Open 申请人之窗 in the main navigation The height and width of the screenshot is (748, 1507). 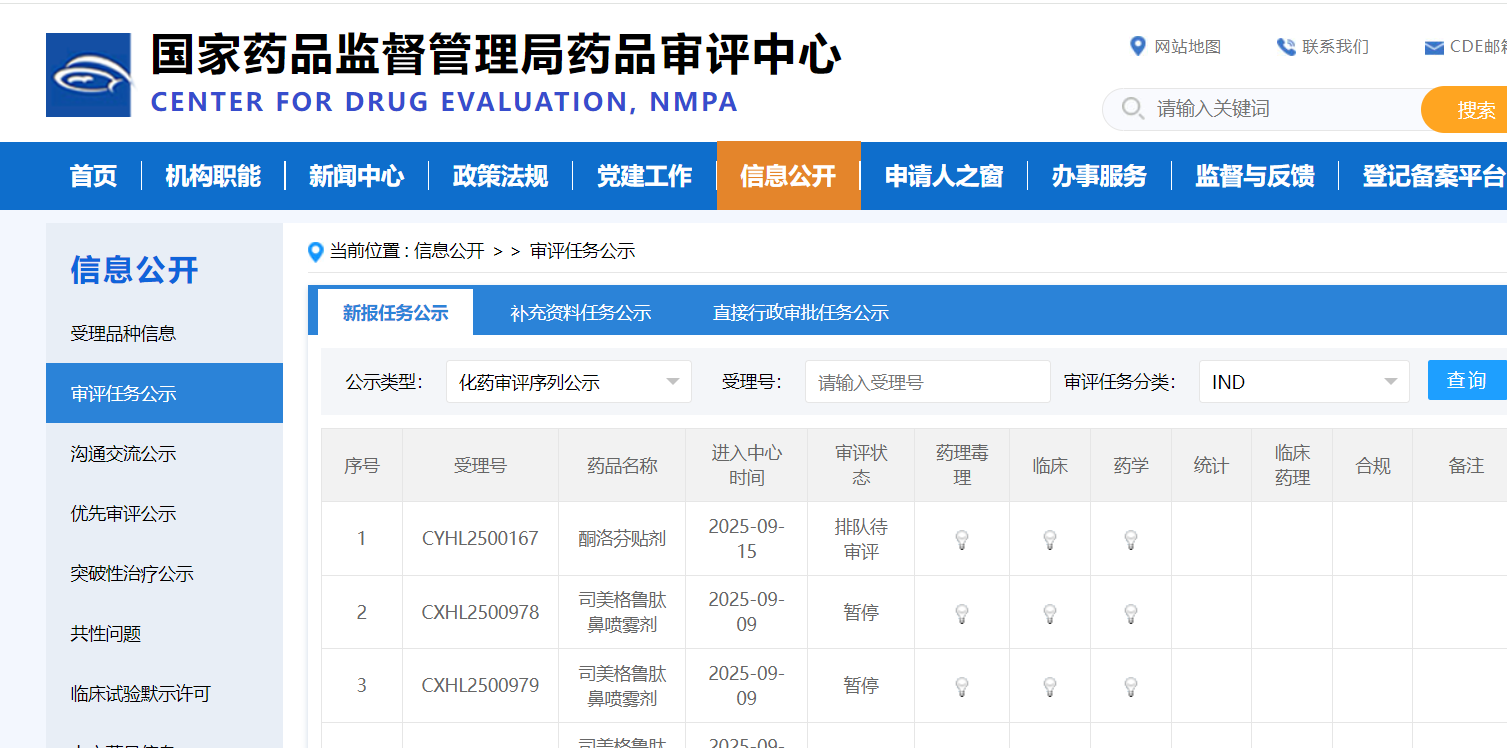click(944, 176)
